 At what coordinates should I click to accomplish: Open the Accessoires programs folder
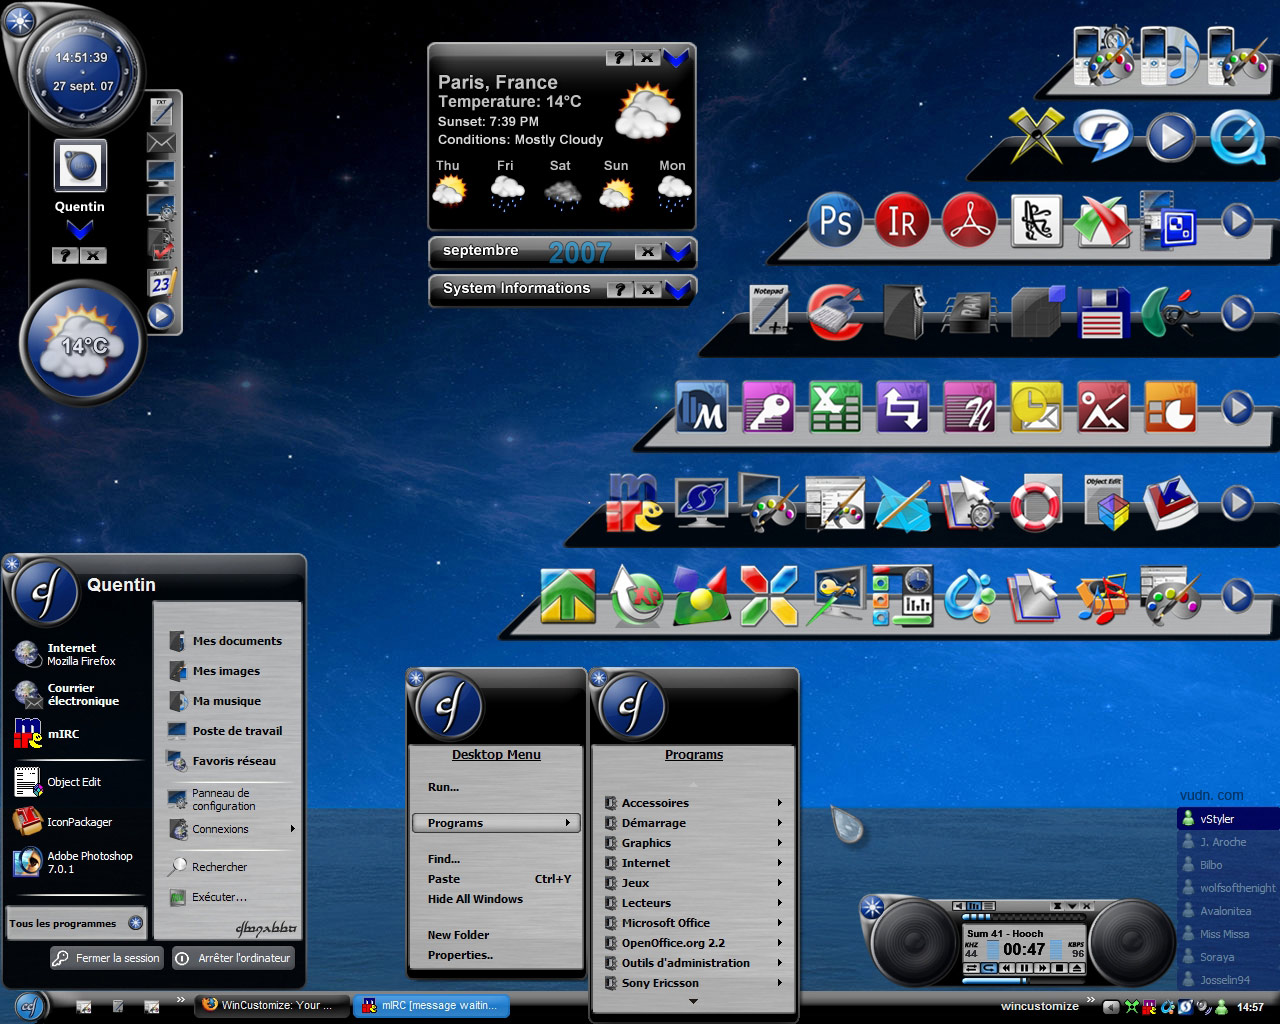[693, 803]
